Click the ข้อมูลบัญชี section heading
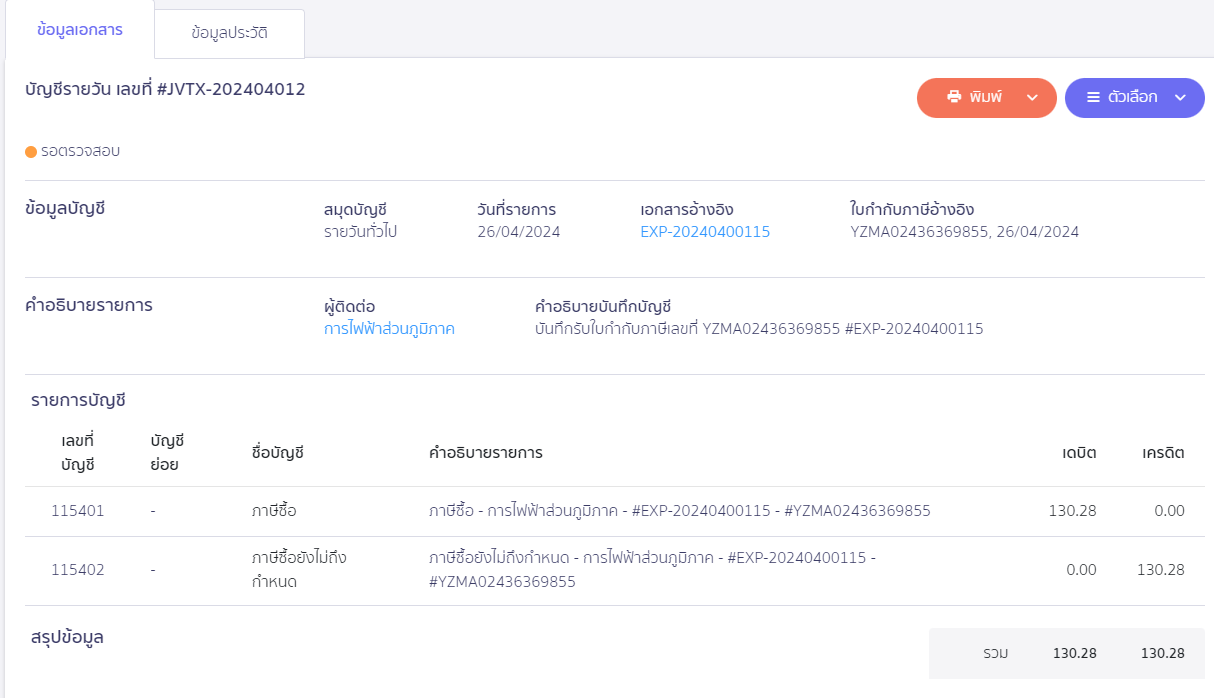This screenshot has height=698, width=1214. [x=65, y=209]
